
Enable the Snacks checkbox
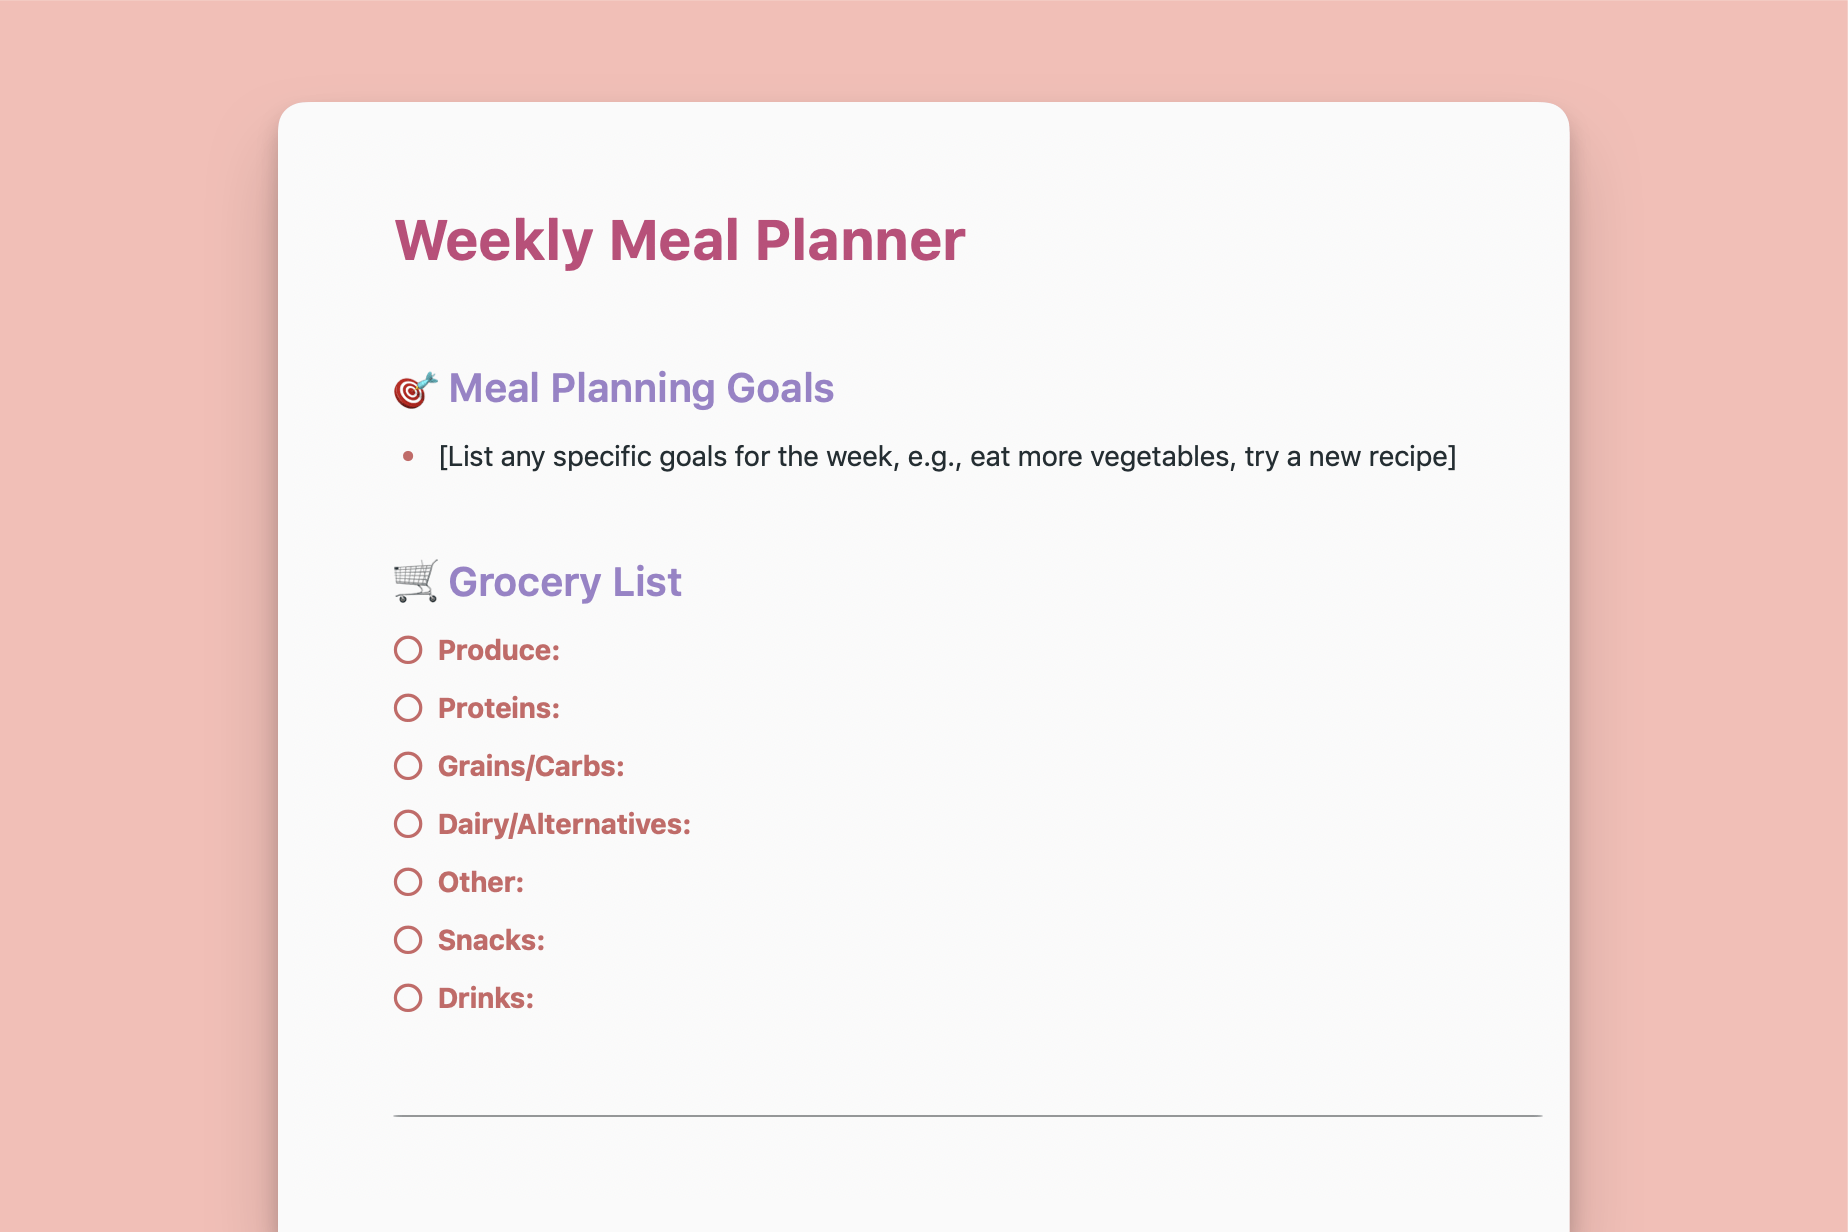tap(408, 940)
